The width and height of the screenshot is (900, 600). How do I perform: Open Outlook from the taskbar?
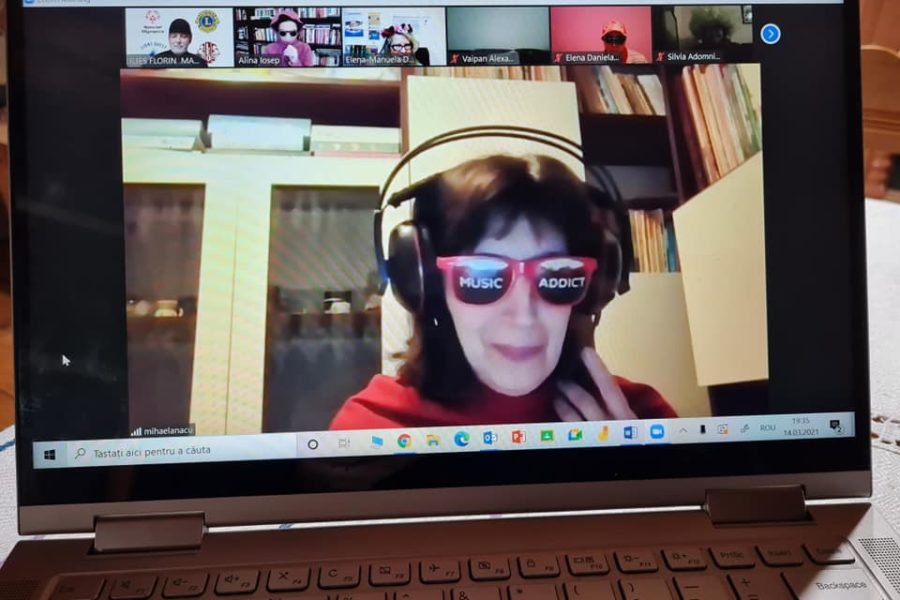(490, 437)
